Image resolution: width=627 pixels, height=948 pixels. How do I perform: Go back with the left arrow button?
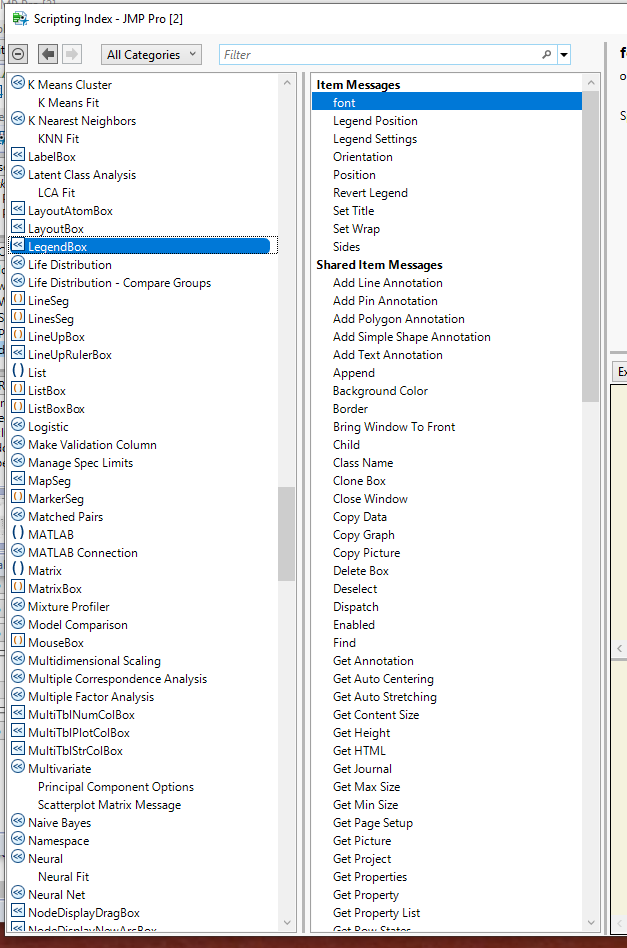48,54
